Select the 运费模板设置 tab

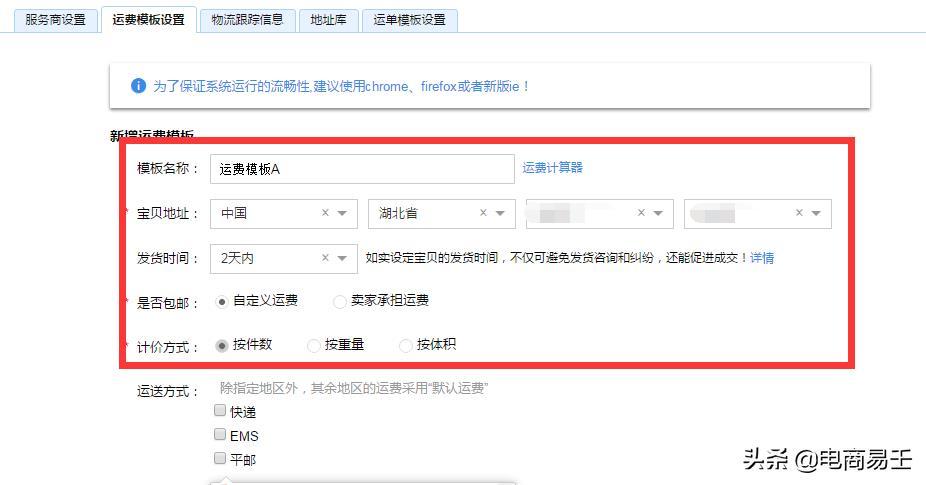pos(148,19)
